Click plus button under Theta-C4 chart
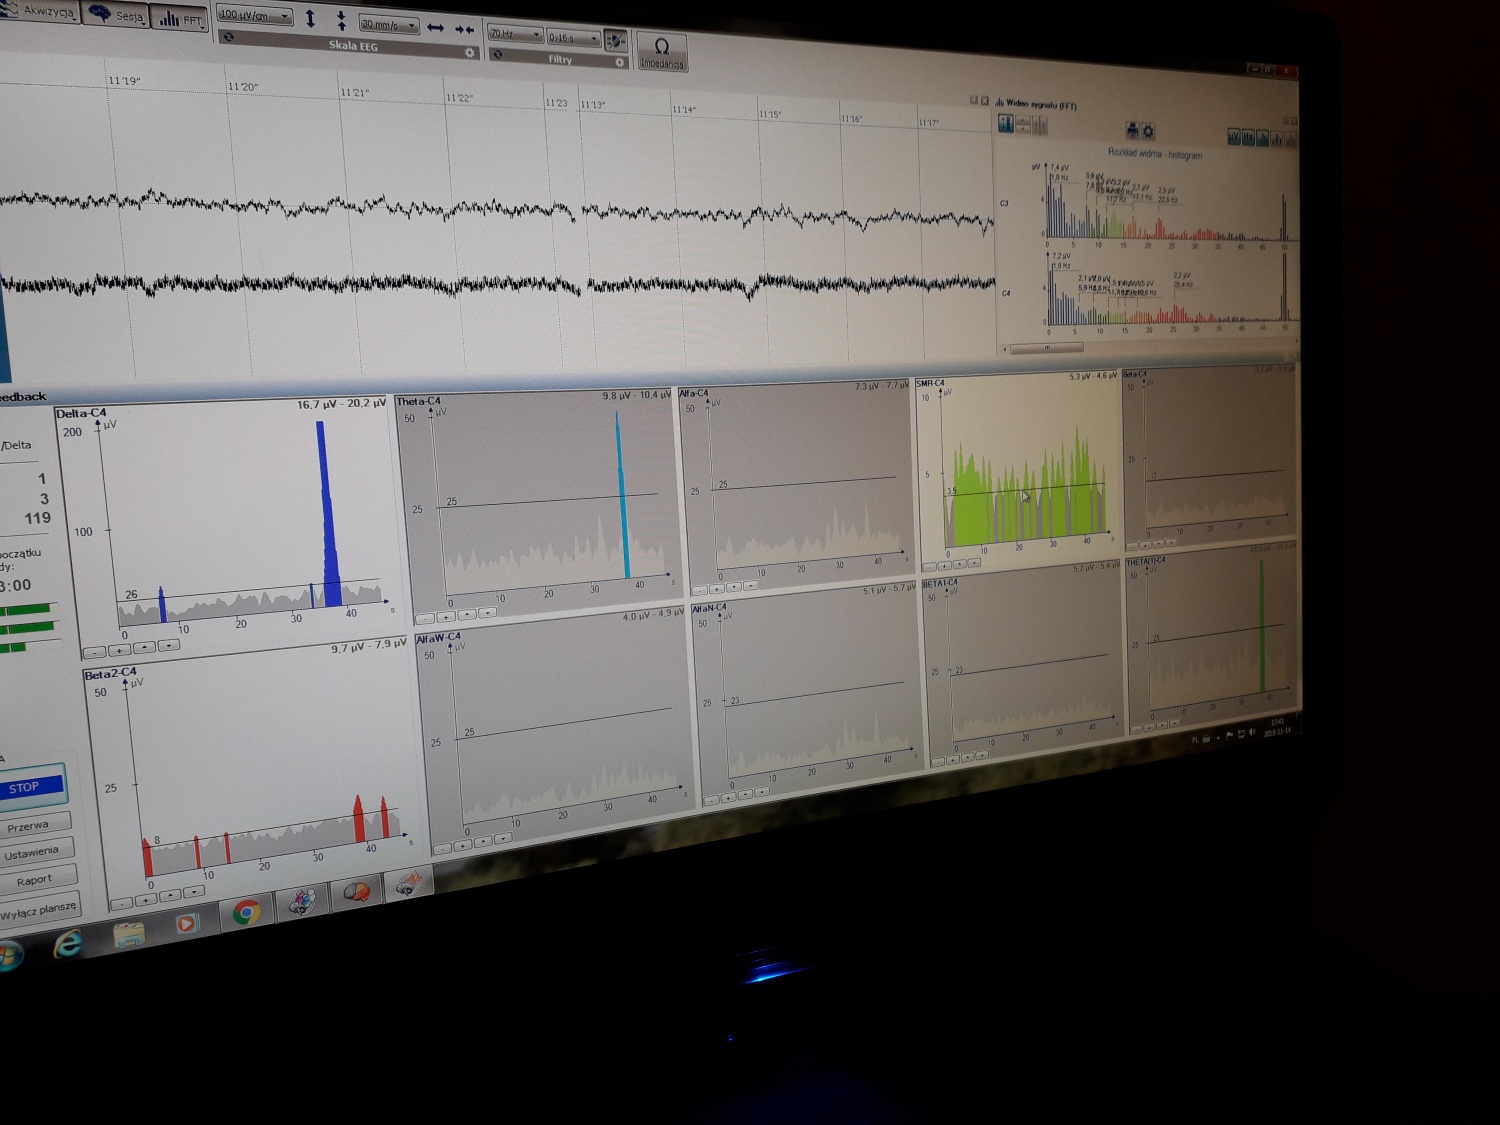This screenshot has width=1500, height=1125. click(x=446, y=617)
